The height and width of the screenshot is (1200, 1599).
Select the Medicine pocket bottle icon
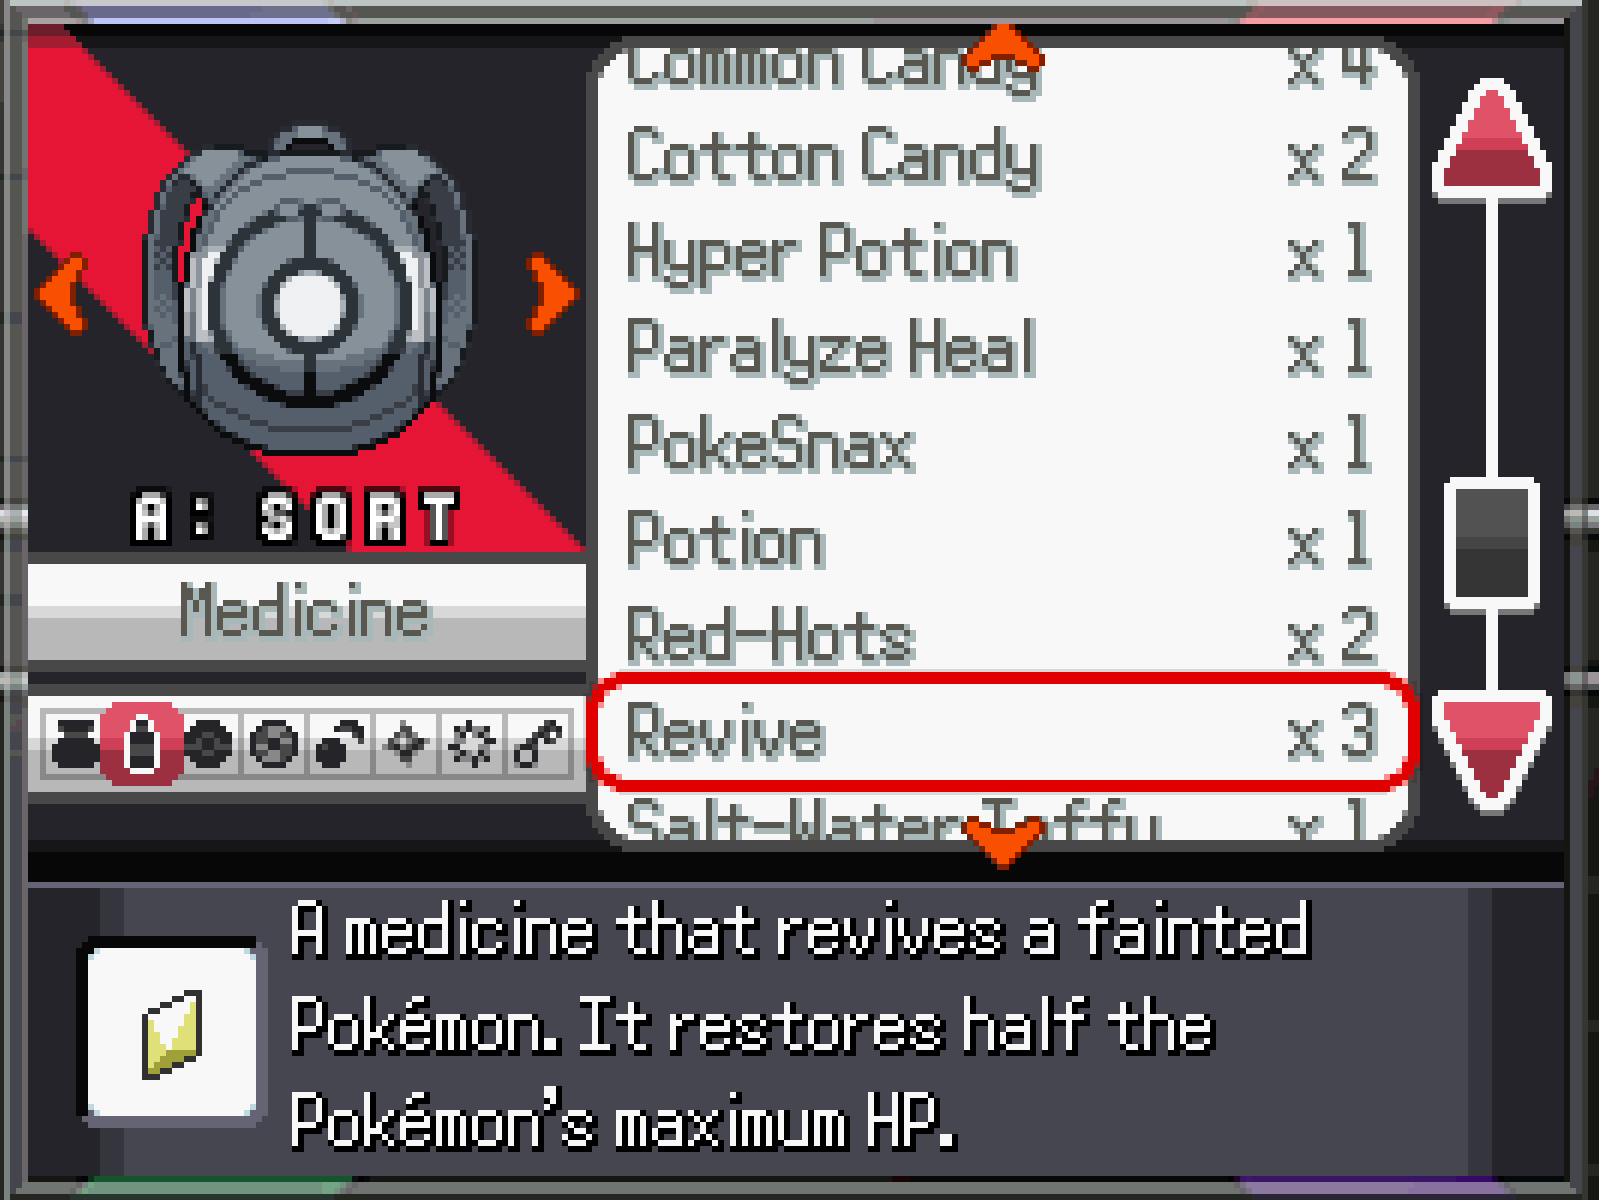140,742
